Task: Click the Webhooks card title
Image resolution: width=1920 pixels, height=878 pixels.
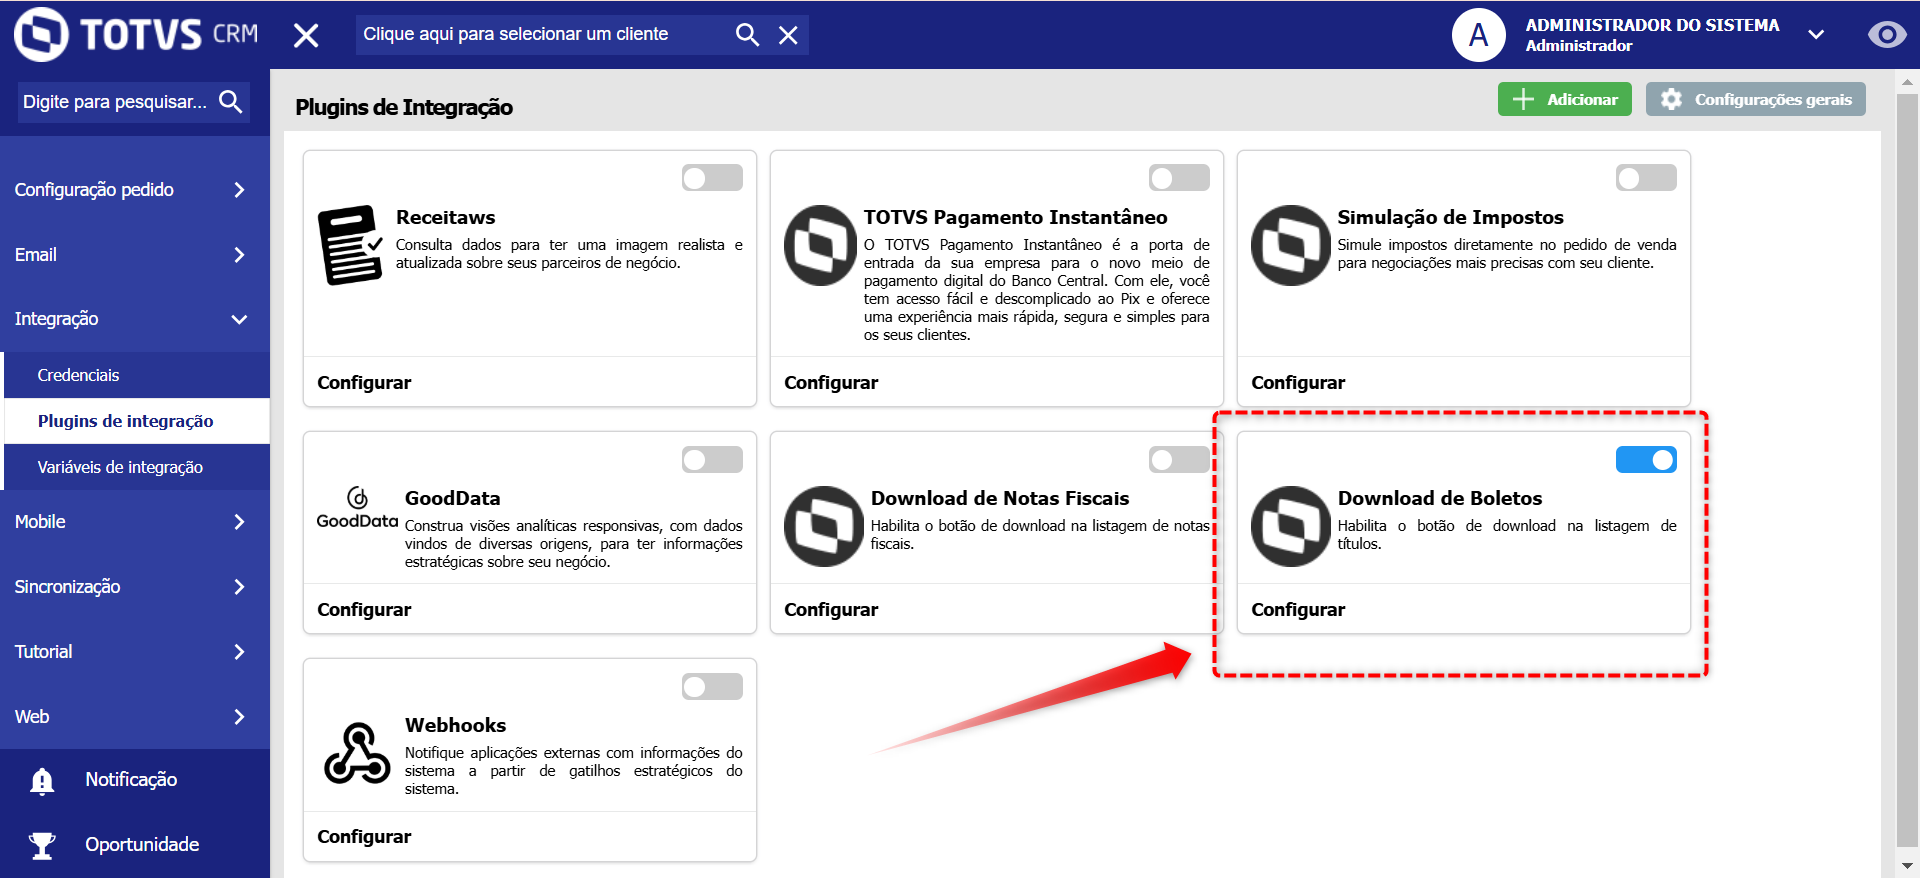Action: click(455, 725)
